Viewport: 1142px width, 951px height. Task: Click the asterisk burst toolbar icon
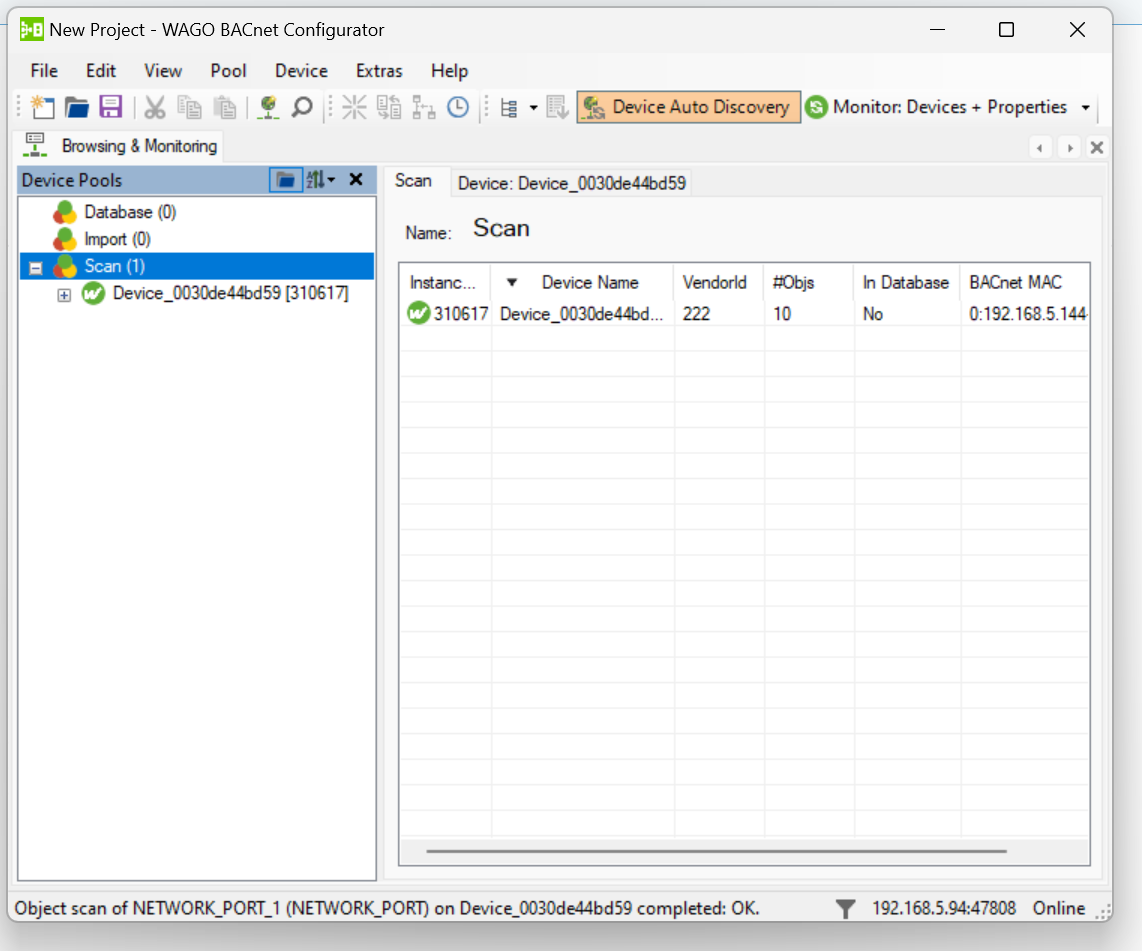point(355,107)
